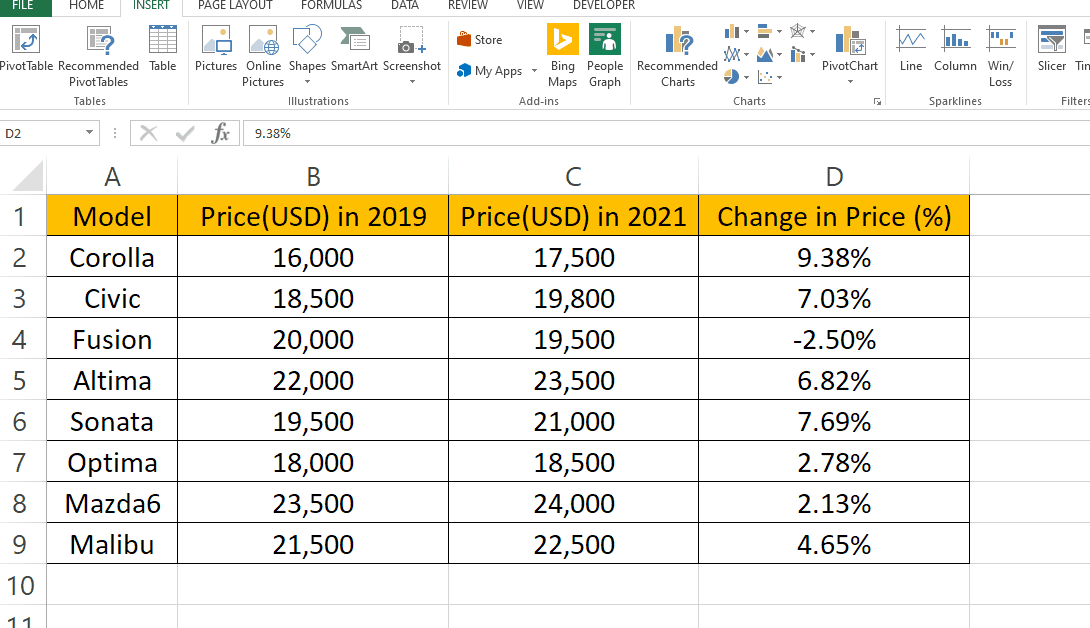Open the FILE menu
This screenshot has width=1090, height=628.
tap(25, 8)
